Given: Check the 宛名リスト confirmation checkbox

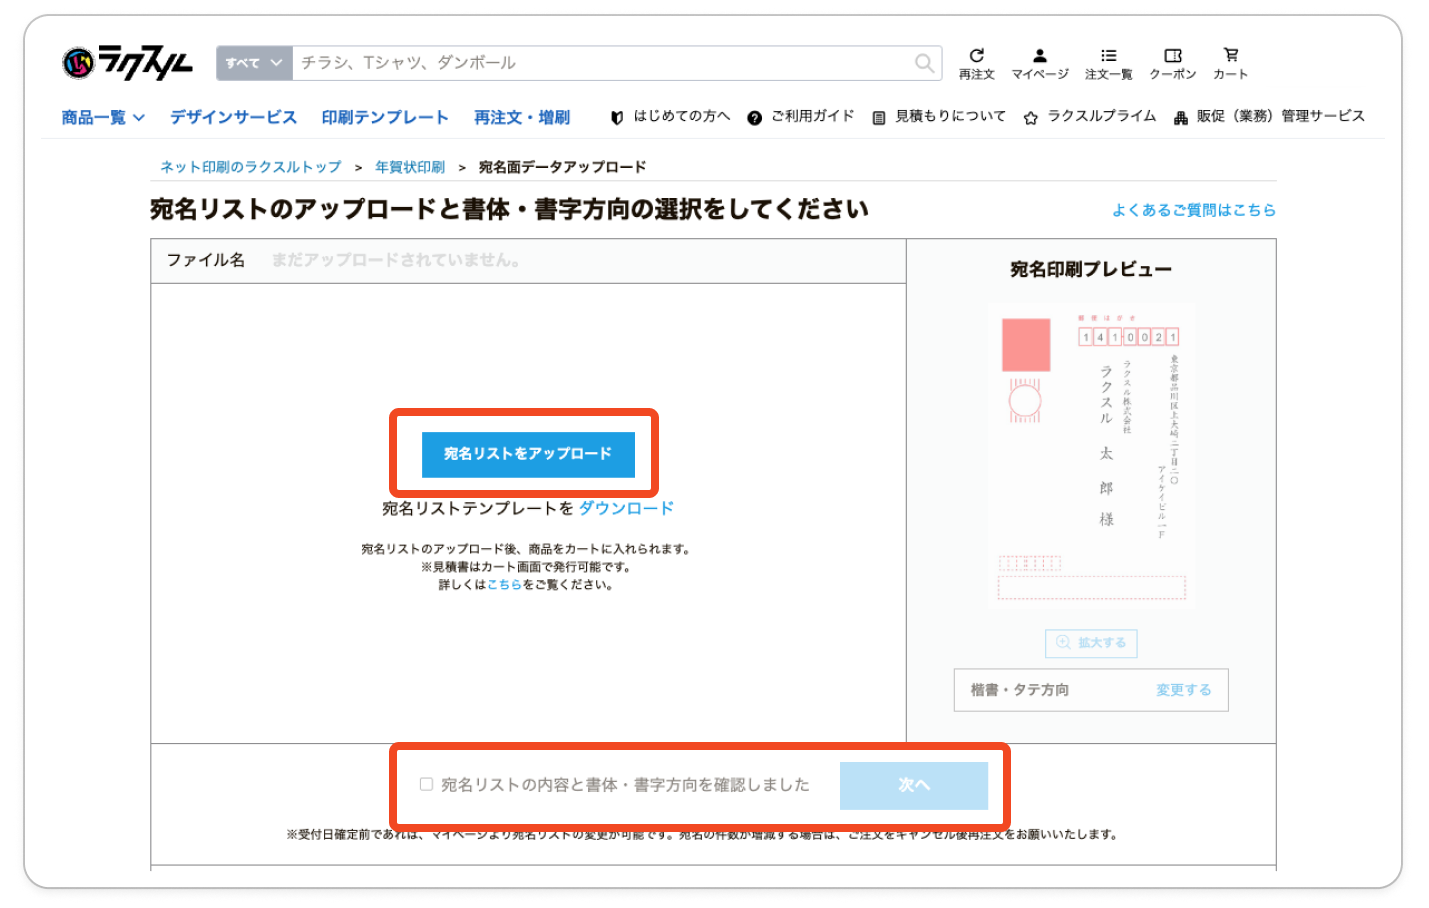Looking at the screenshot, I should point(427,785).
